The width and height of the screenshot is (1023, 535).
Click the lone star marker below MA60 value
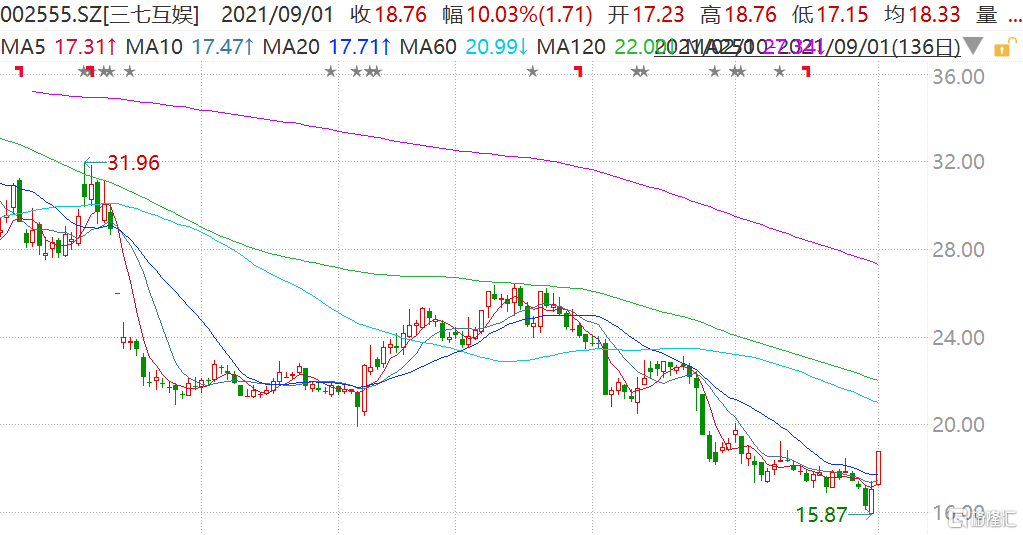[x=533, y=71]
